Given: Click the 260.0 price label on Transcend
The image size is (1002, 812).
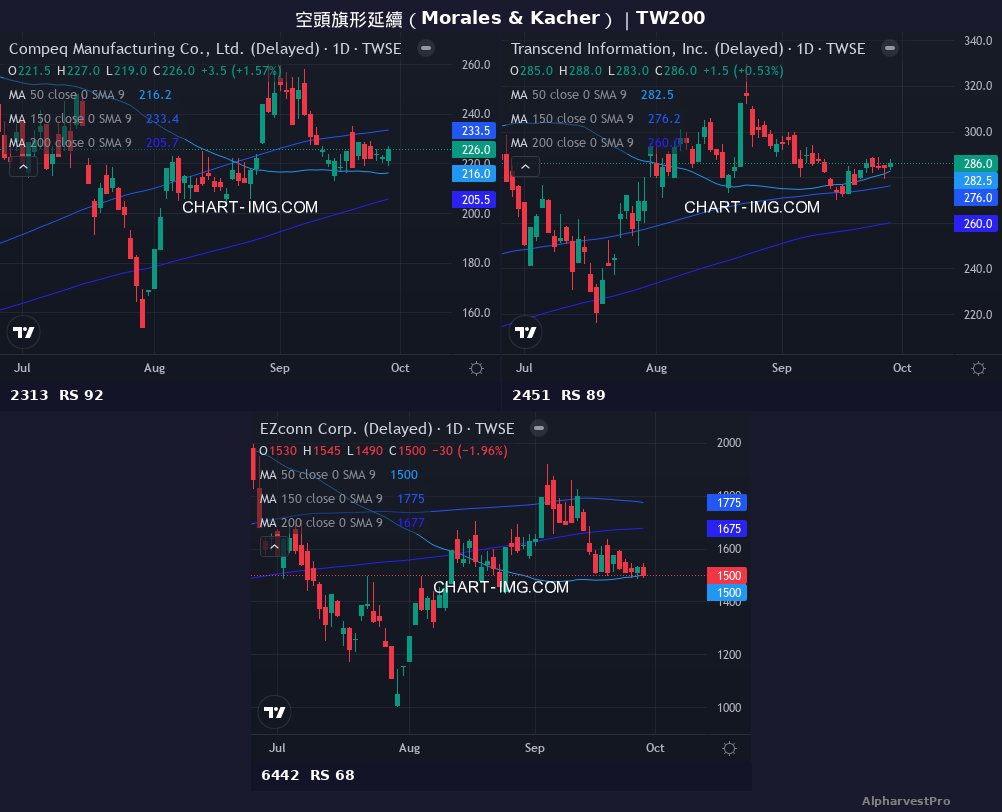Looking at the screenshot, I should (976, 224).
